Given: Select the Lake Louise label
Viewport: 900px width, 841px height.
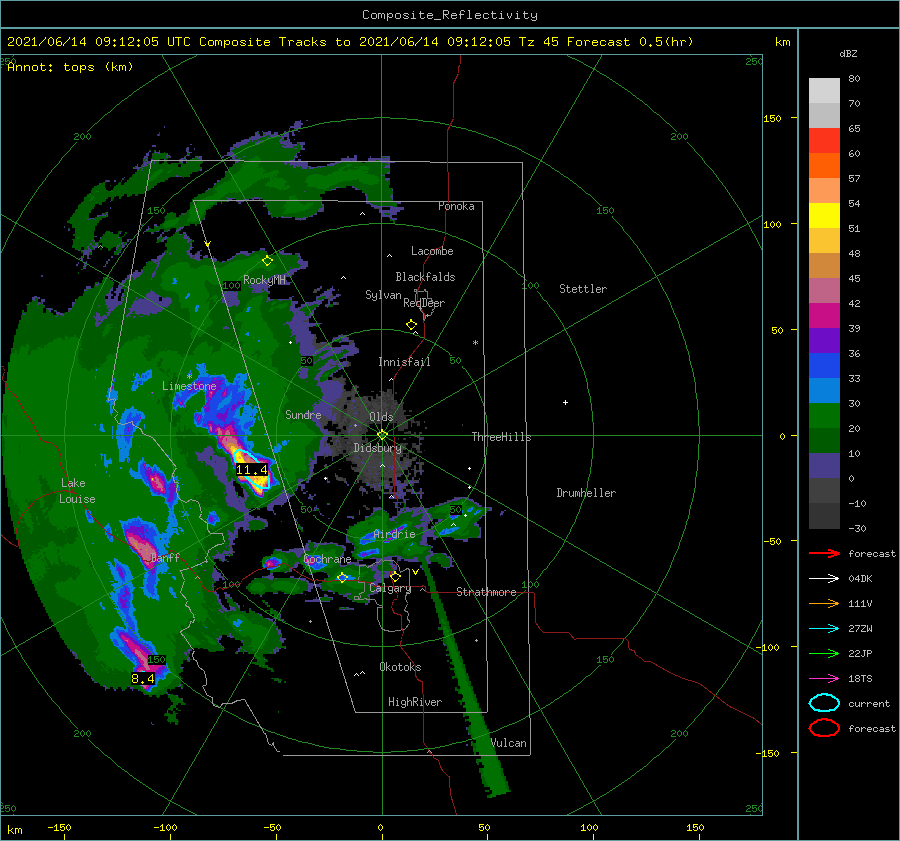Looking at the screenshot, I should coord(77,491).
